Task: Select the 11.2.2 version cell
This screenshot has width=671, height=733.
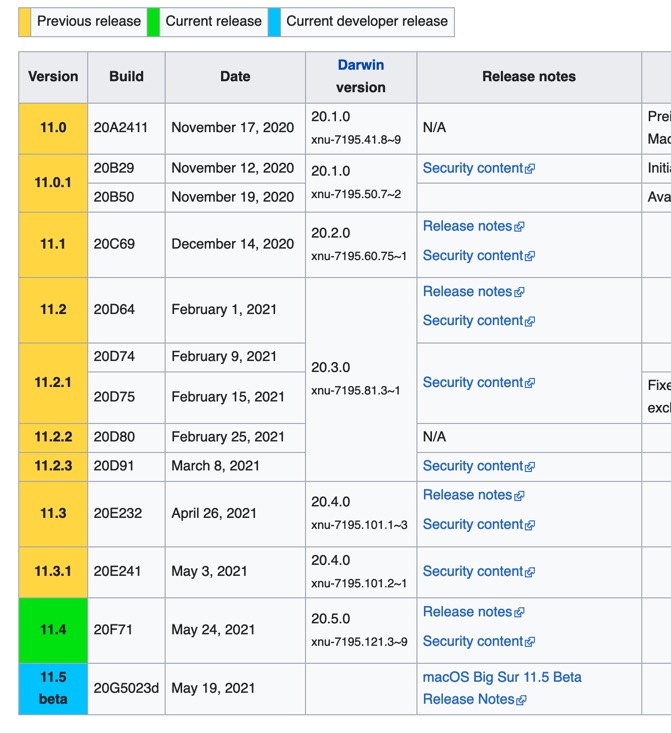Action: click(53, 438)
